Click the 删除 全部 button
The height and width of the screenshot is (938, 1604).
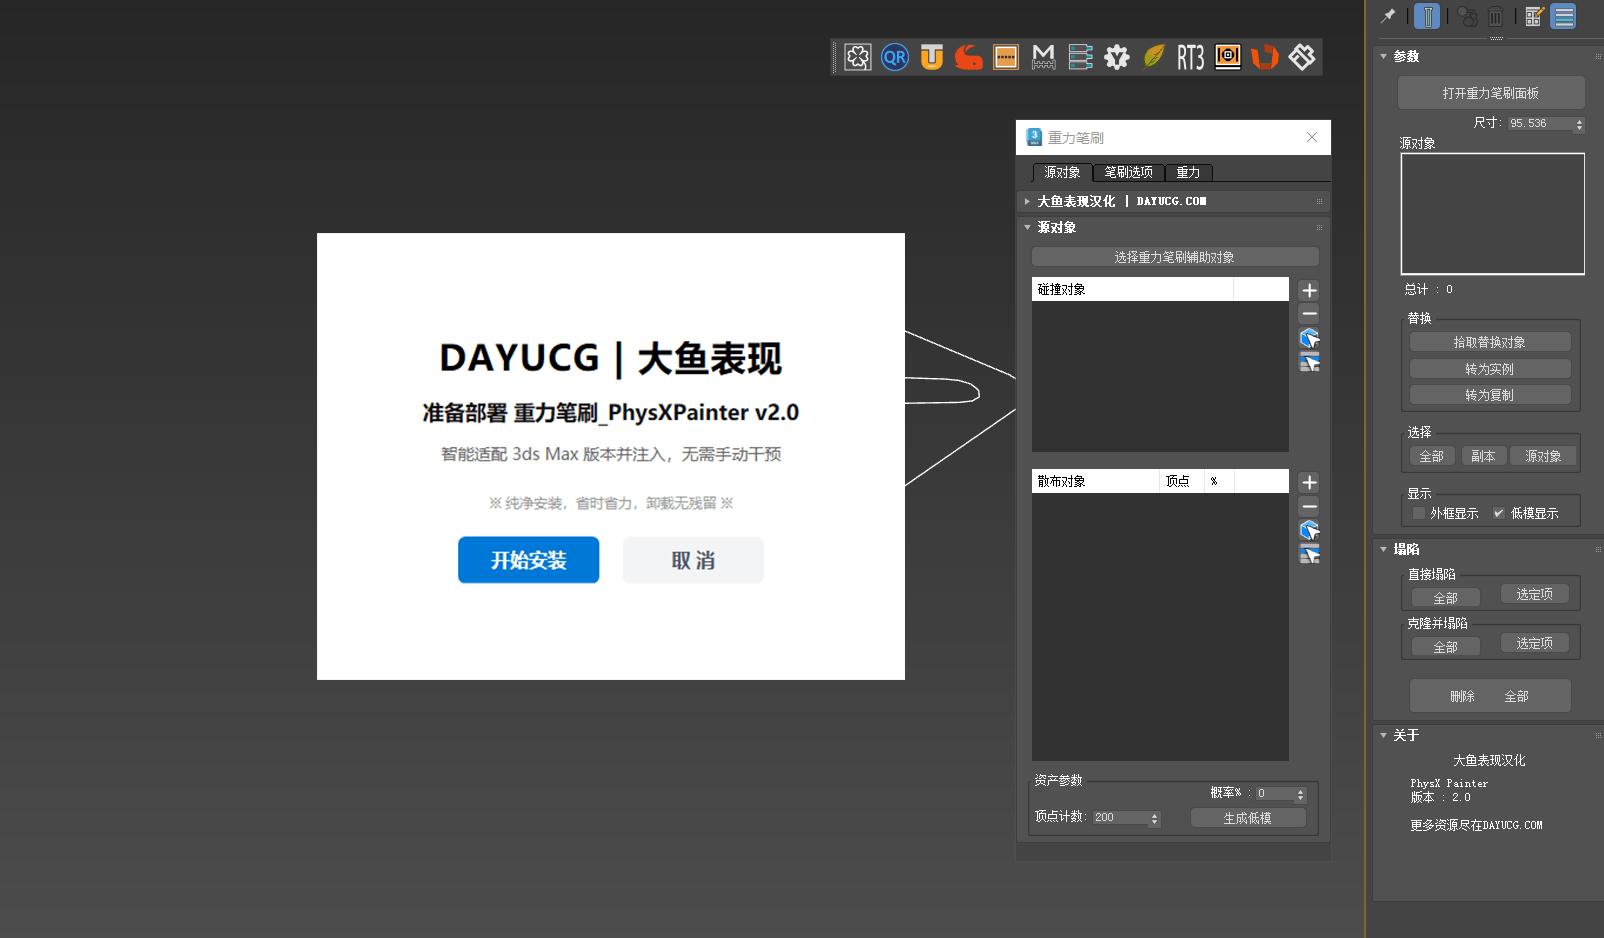[1490, 696]
